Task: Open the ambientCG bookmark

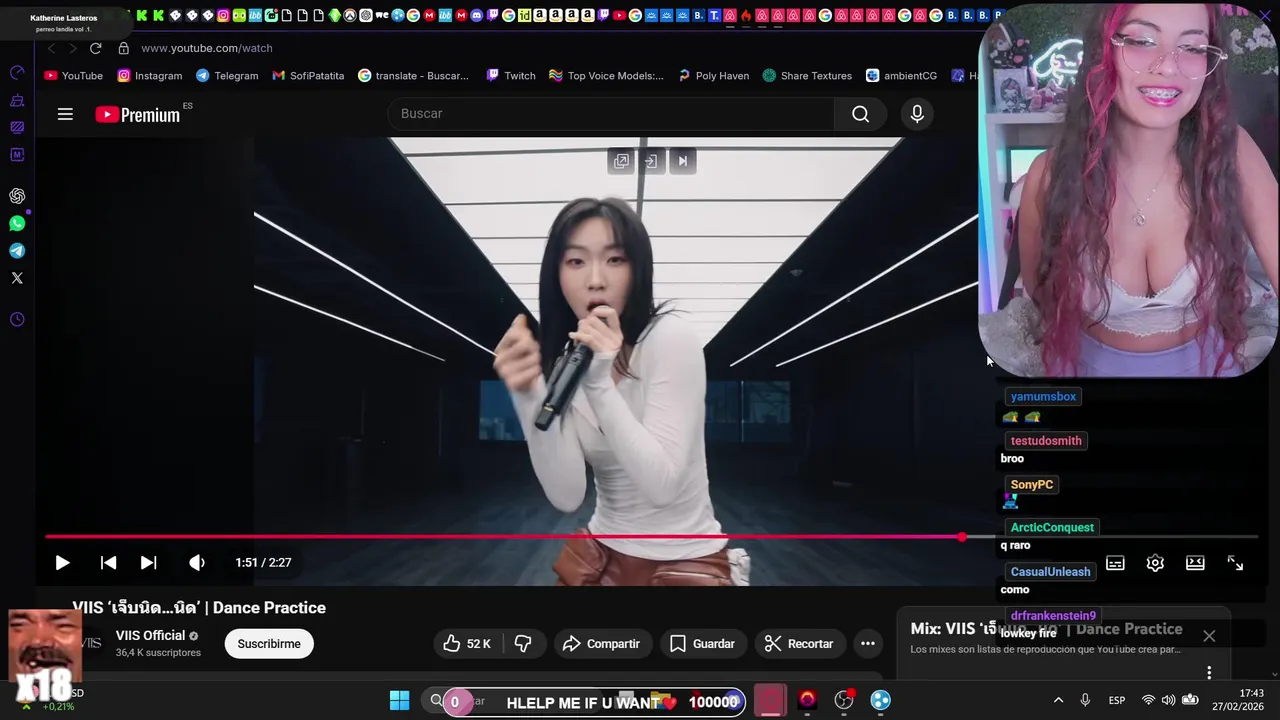Action: [901, 76]
